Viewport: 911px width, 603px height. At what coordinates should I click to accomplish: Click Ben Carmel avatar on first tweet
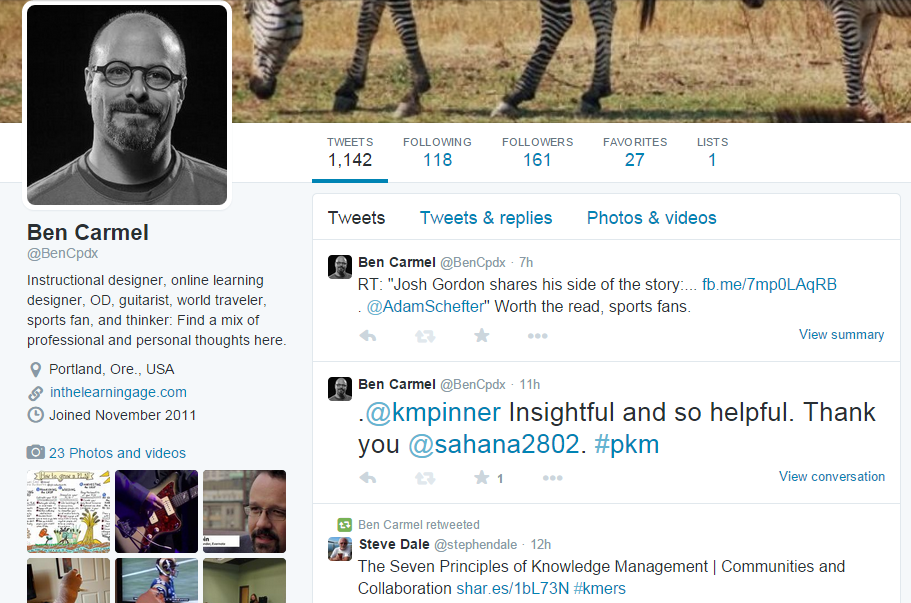pos(340,267)
